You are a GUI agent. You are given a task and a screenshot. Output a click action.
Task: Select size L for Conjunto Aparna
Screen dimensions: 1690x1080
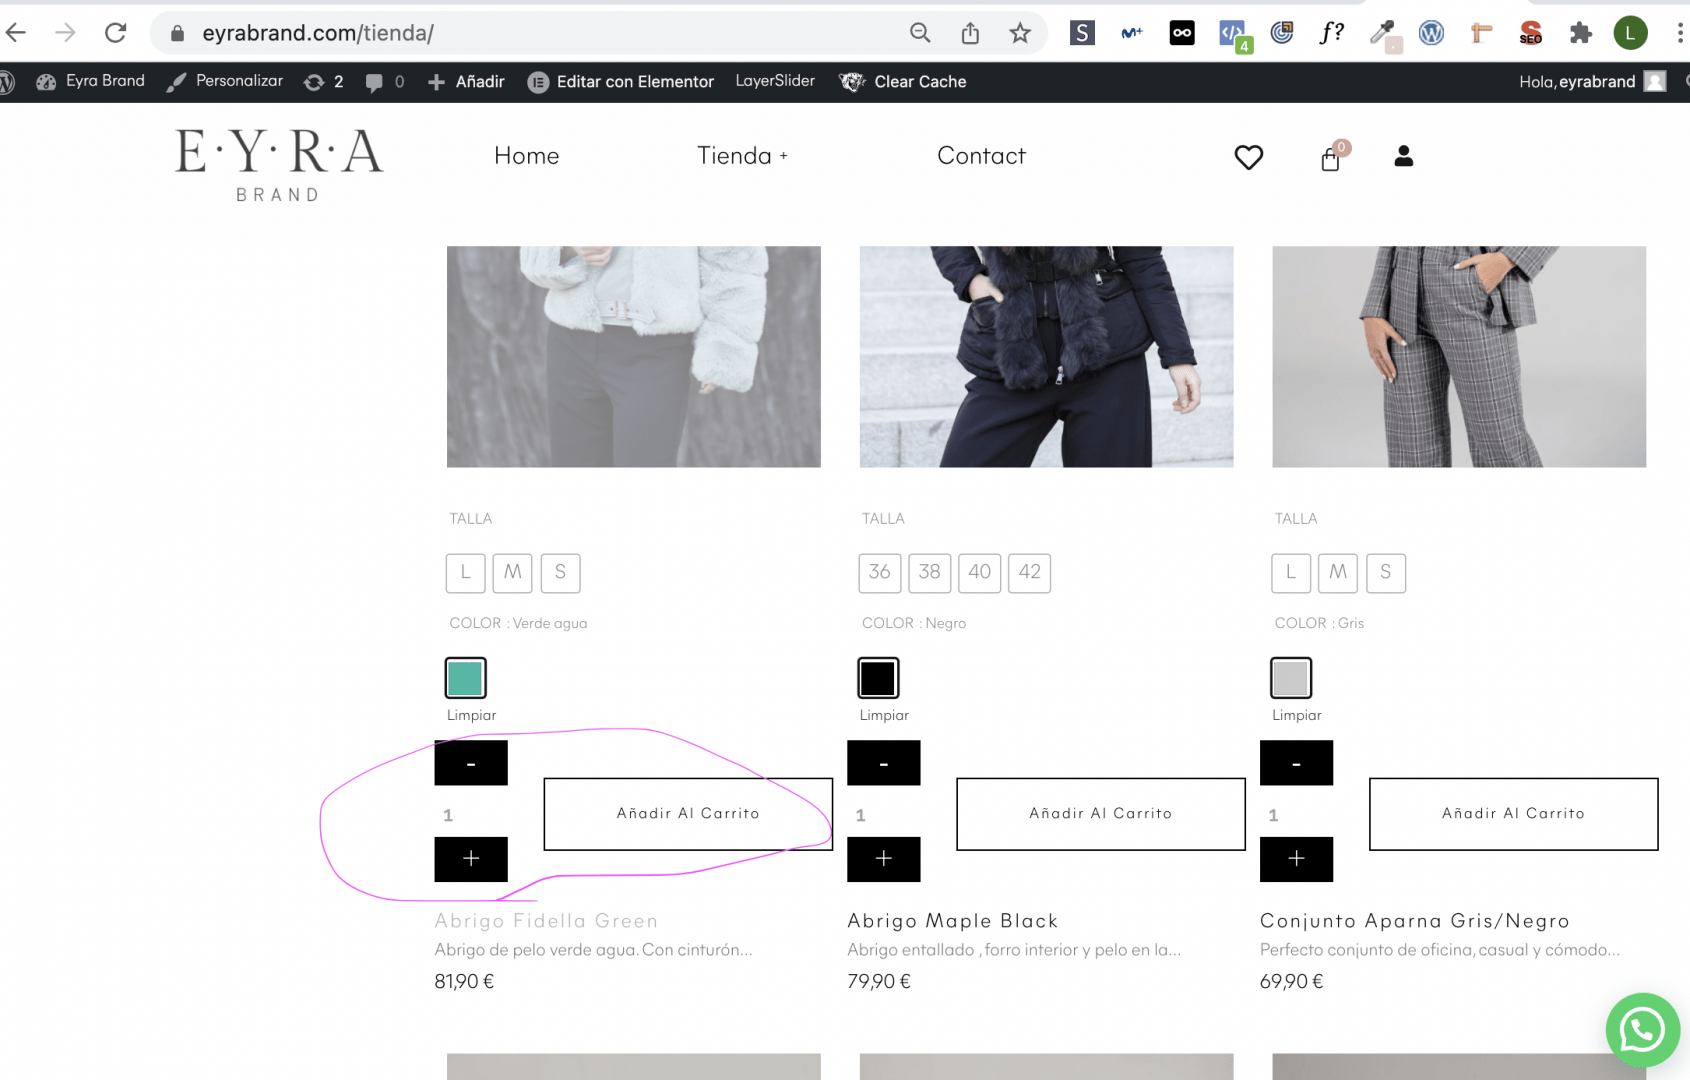1291,573
